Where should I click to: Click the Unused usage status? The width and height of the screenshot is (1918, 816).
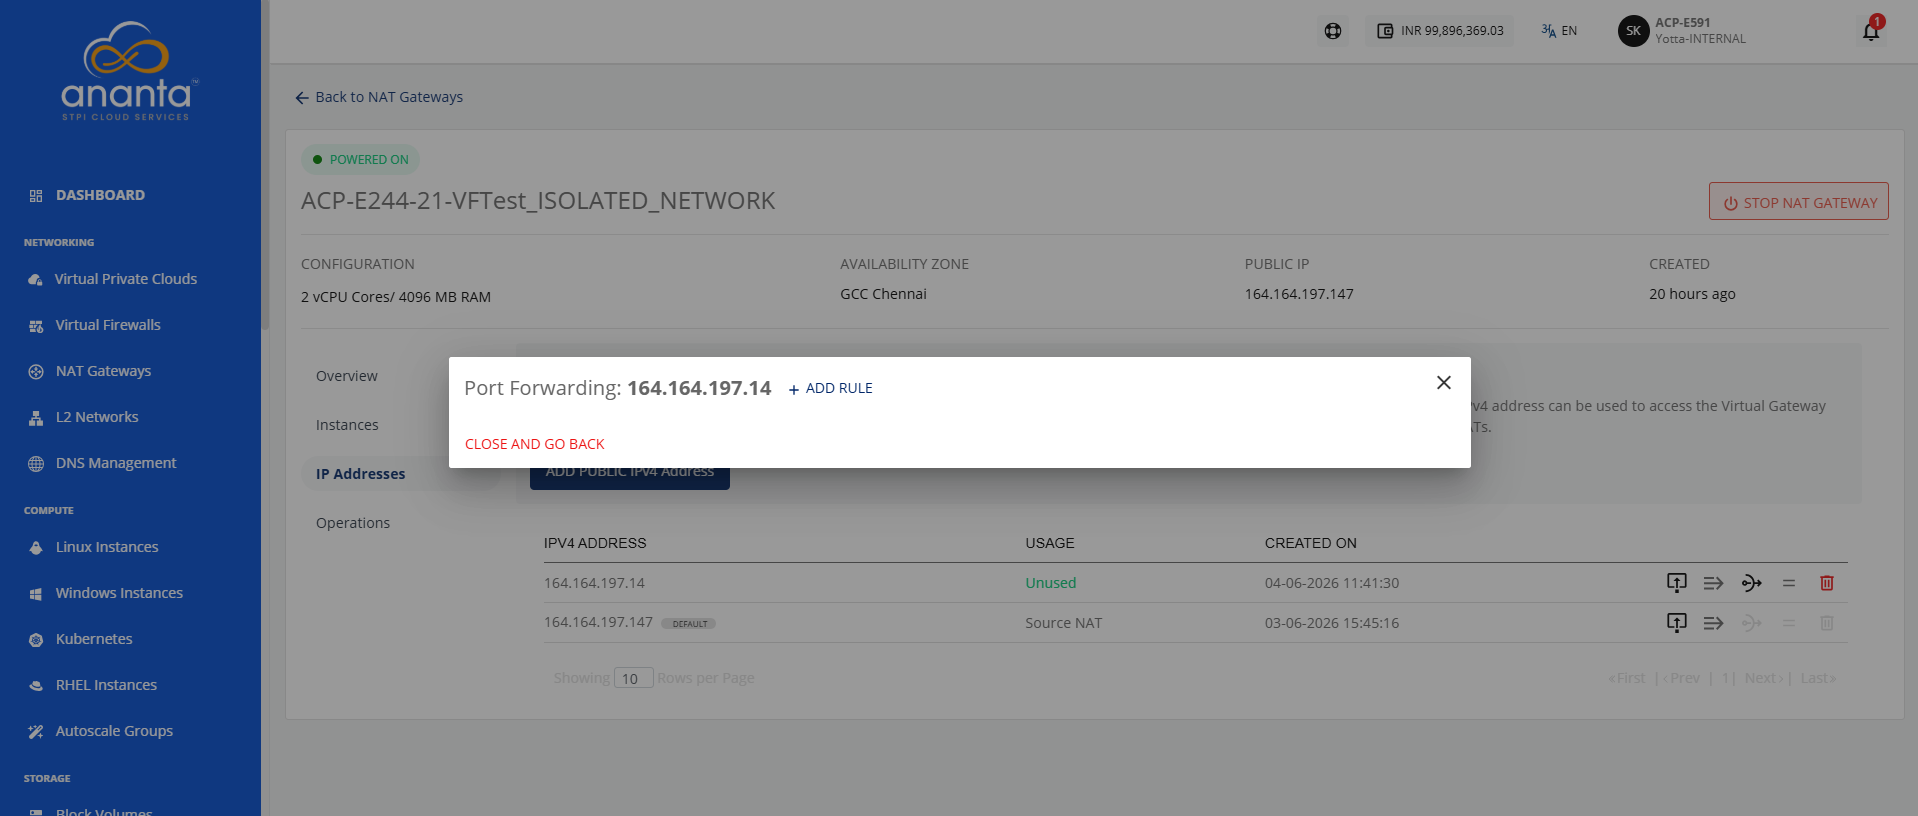tap(1050, 583)
